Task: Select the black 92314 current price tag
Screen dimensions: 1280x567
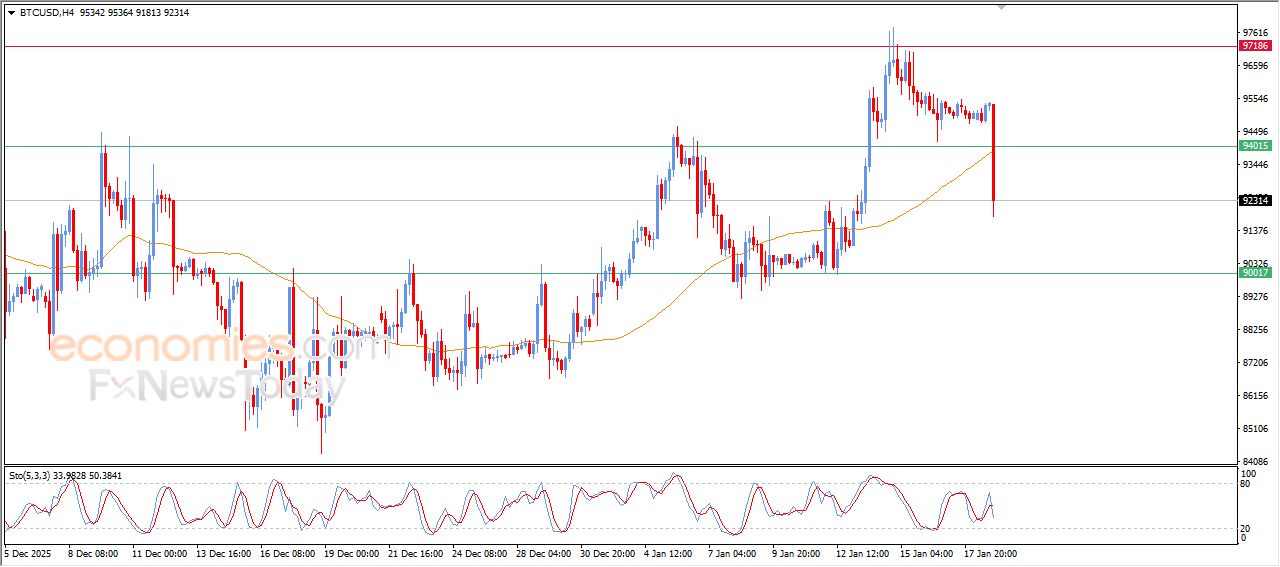Action: point(1255,200)
